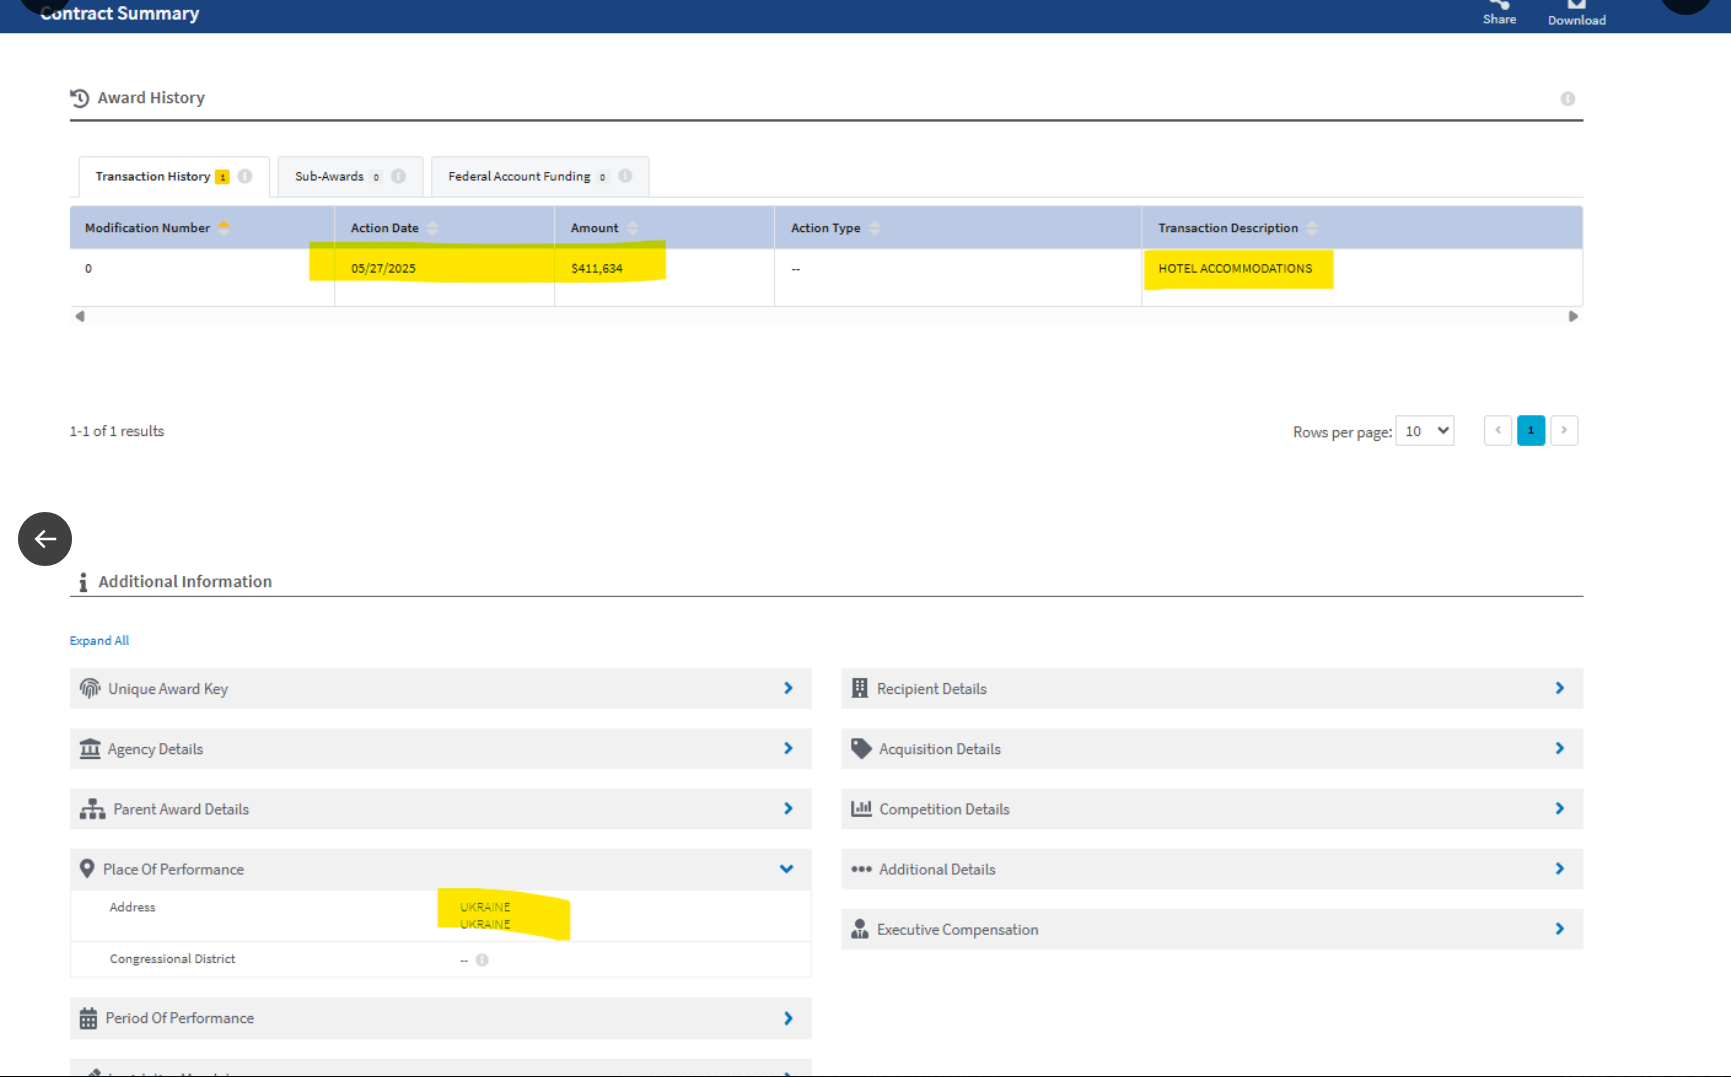This screenshot has width=1731, height=1077.
Task: Sort table by Action Date arrows
Action: click(x=433, y=228)
